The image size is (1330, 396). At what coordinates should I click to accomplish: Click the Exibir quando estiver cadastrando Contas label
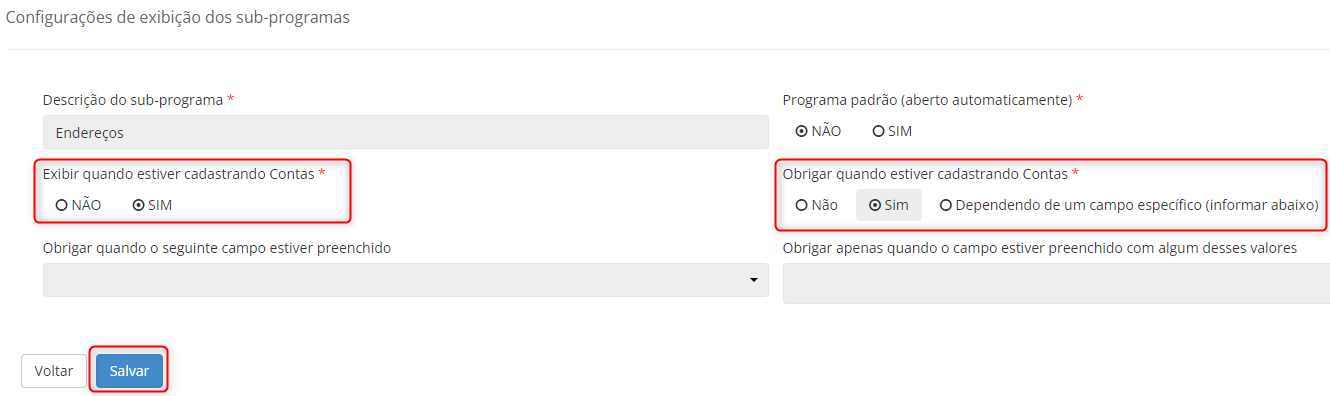(x=184, y=174)
